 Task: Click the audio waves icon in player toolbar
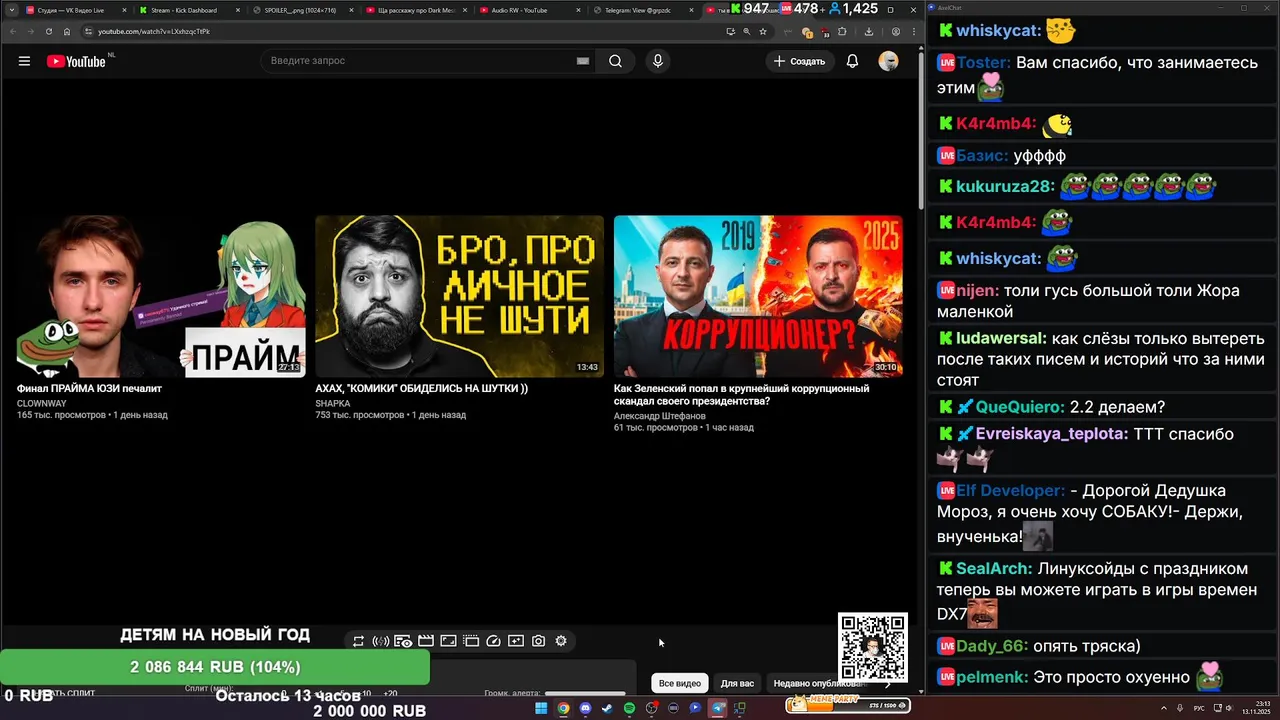coord(381,641)
